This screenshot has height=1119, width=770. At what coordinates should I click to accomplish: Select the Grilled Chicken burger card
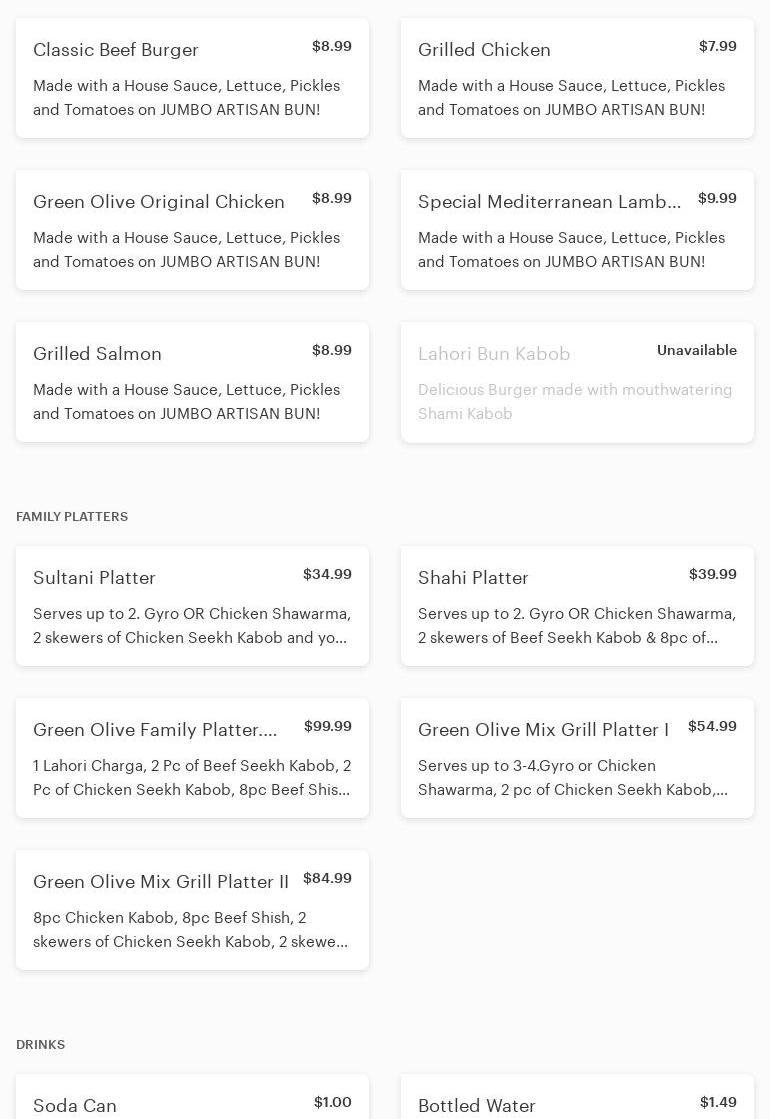point(577,78)
